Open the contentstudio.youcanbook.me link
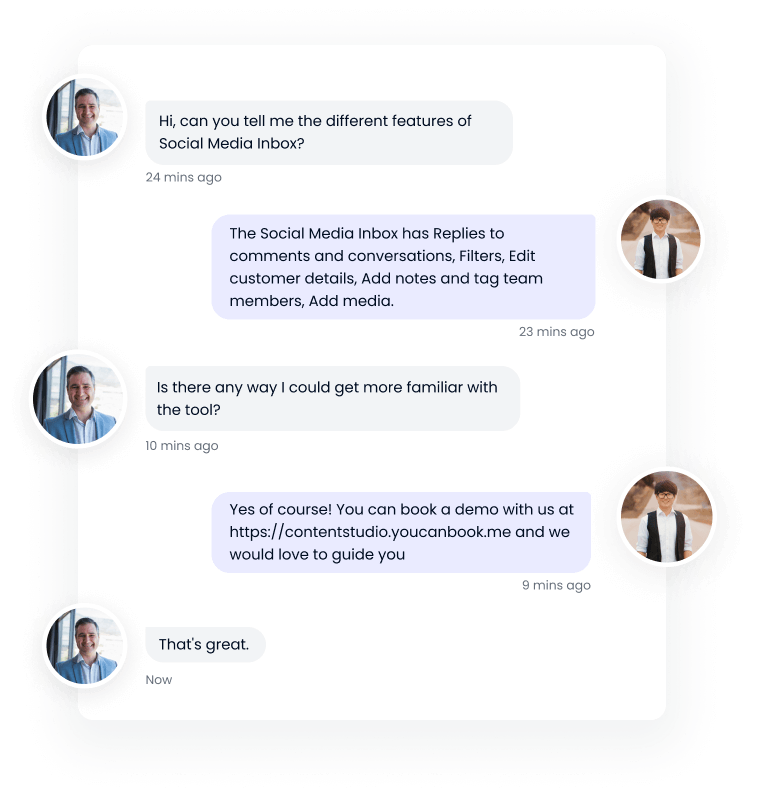Viewport: 758px width, 795px height. (x=370, y=532)
